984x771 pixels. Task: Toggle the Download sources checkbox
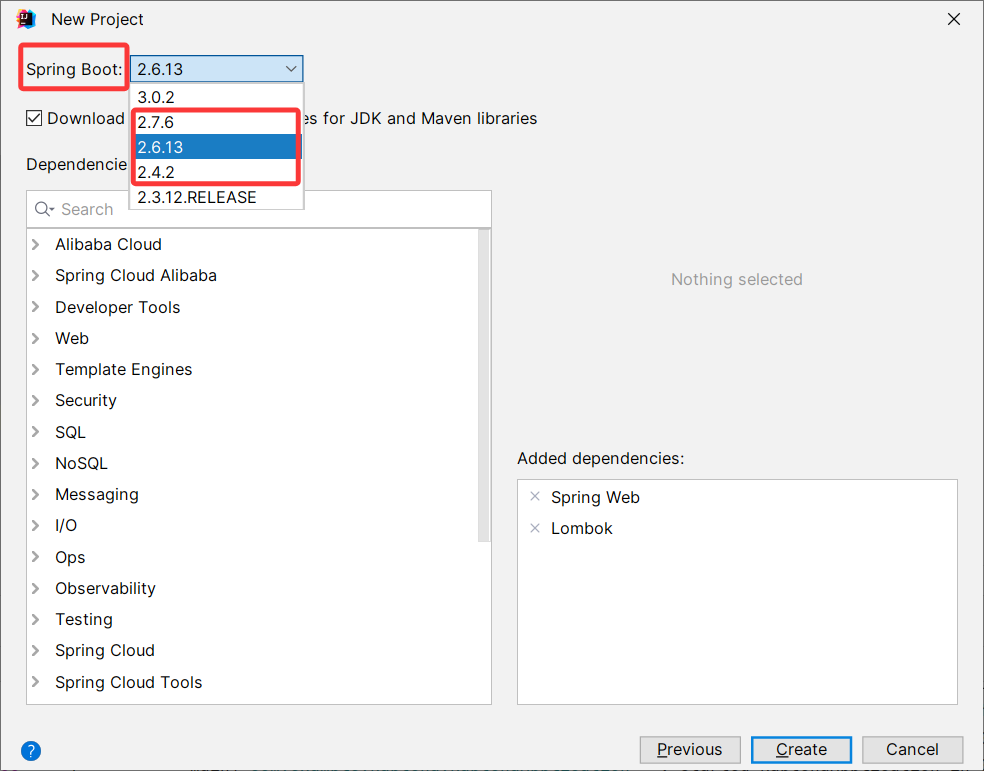tap(34, 118)
